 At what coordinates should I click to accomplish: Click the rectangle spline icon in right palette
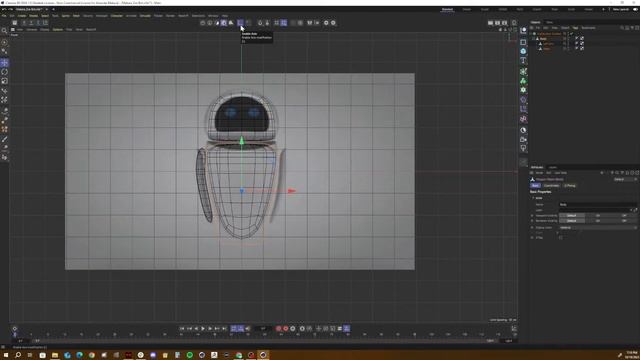(523, 42)
